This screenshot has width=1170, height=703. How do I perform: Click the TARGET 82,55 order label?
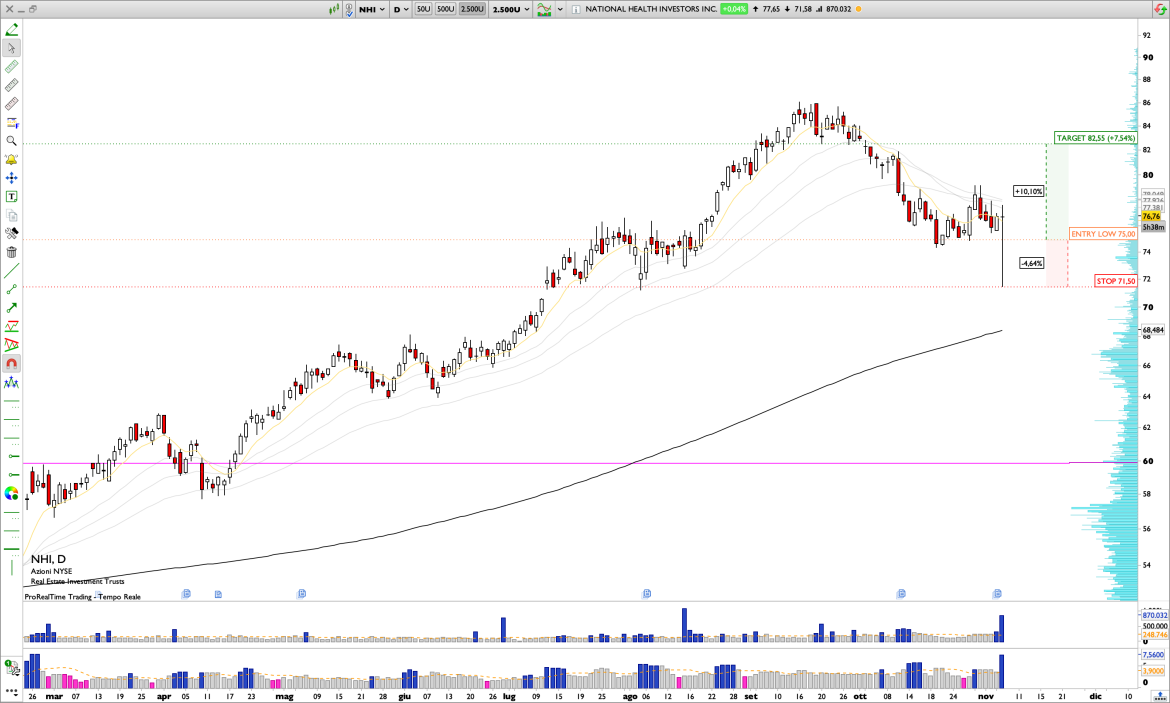(x=1095, y=138)
